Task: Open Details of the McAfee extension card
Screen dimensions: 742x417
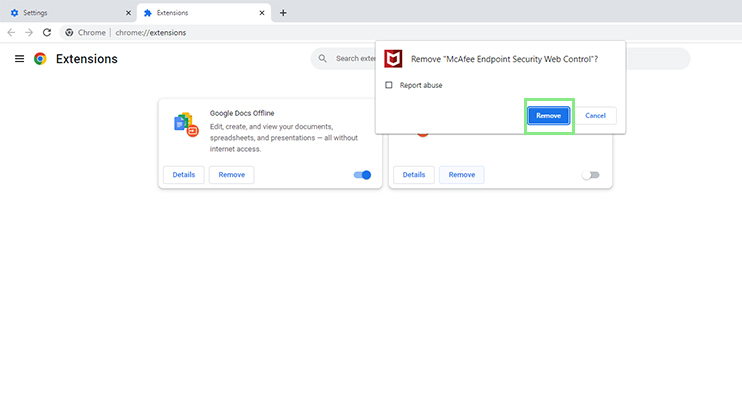Action: [414, 175]
